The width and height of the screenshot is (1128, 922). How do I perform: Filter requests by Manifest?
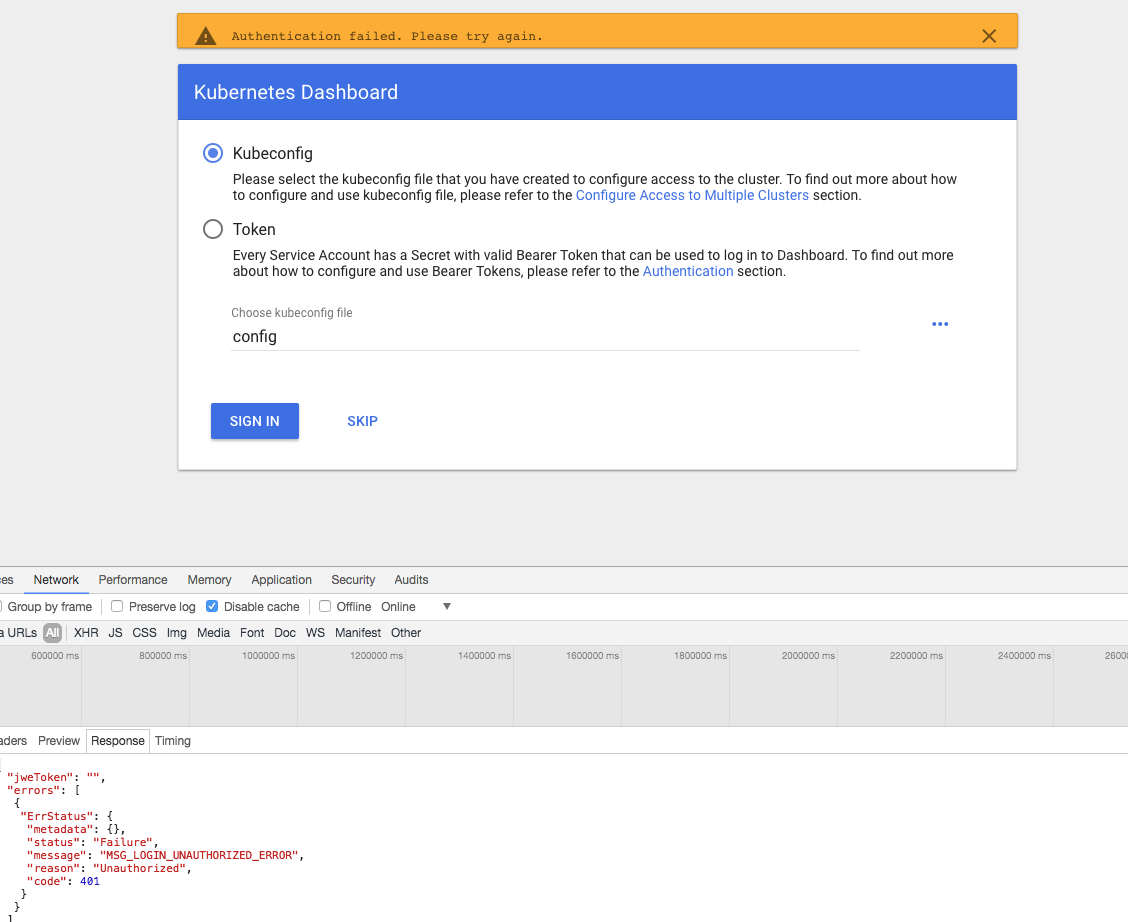pos(358,633)
